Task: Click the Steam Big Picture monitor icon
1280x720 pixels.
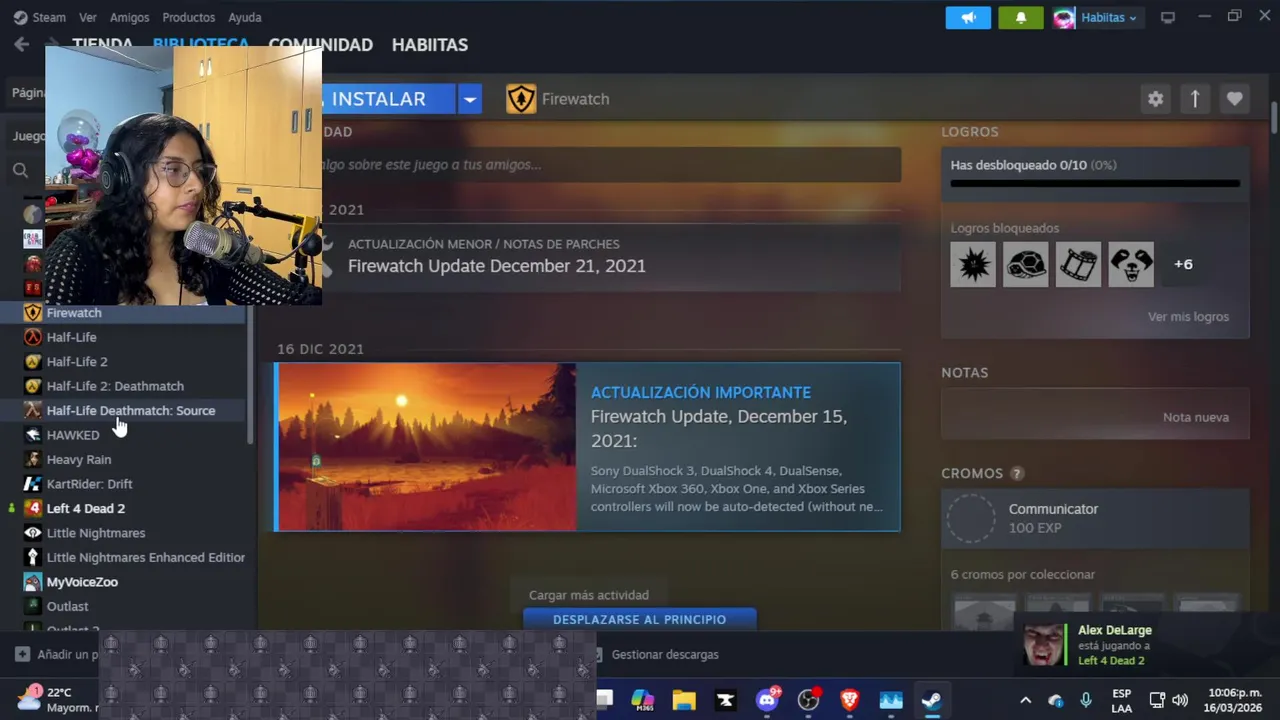Action: pos(1167,17)
